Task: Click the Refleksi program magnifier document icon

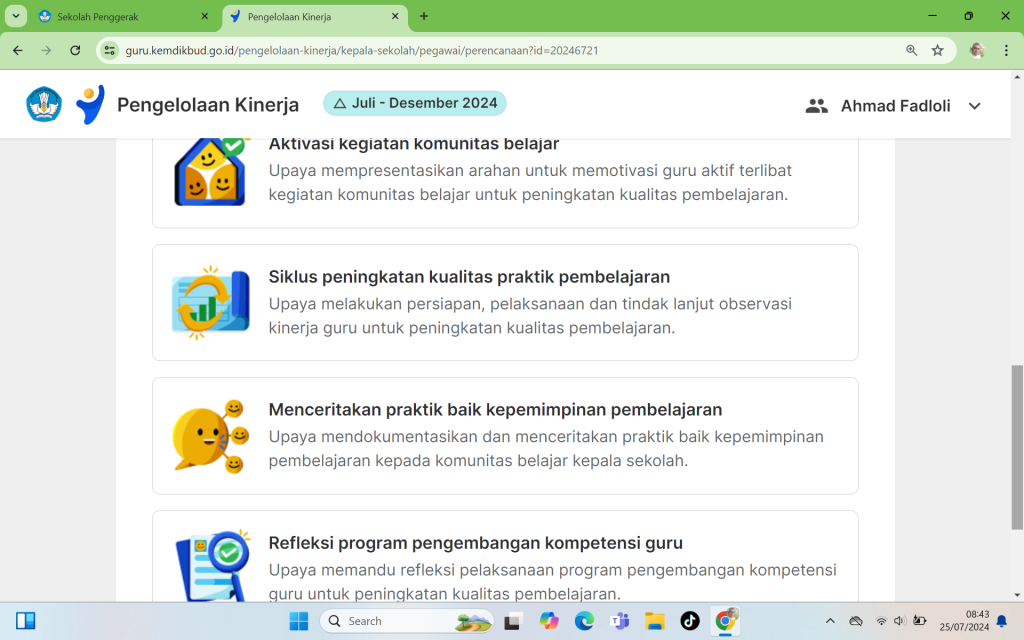Action: point(210,566)
